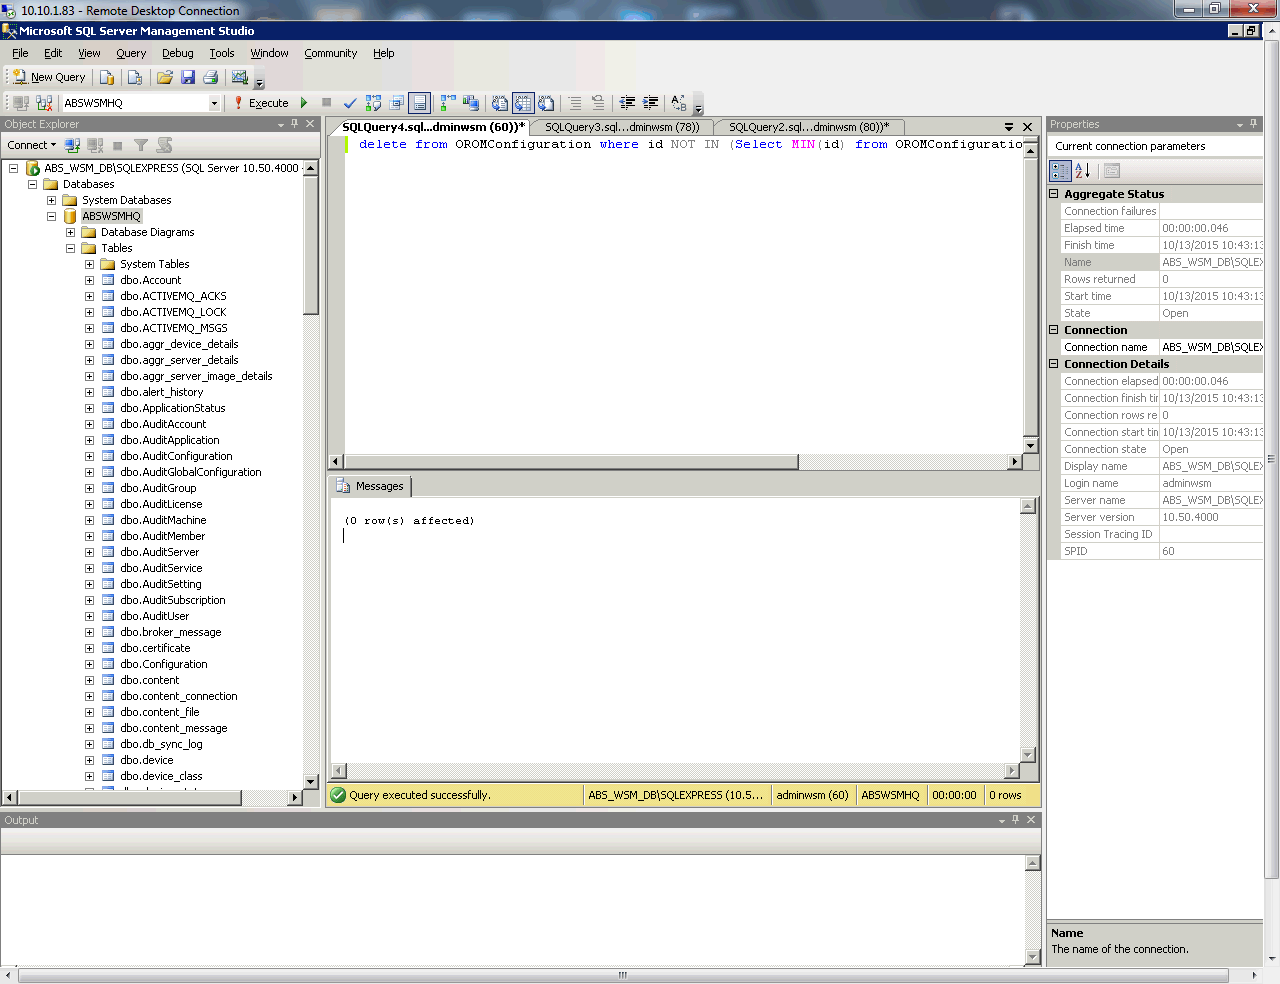Viewport: 1280px width, 984px height.
Task: Collapse the Tables folder node
Action: coord(70,248)
